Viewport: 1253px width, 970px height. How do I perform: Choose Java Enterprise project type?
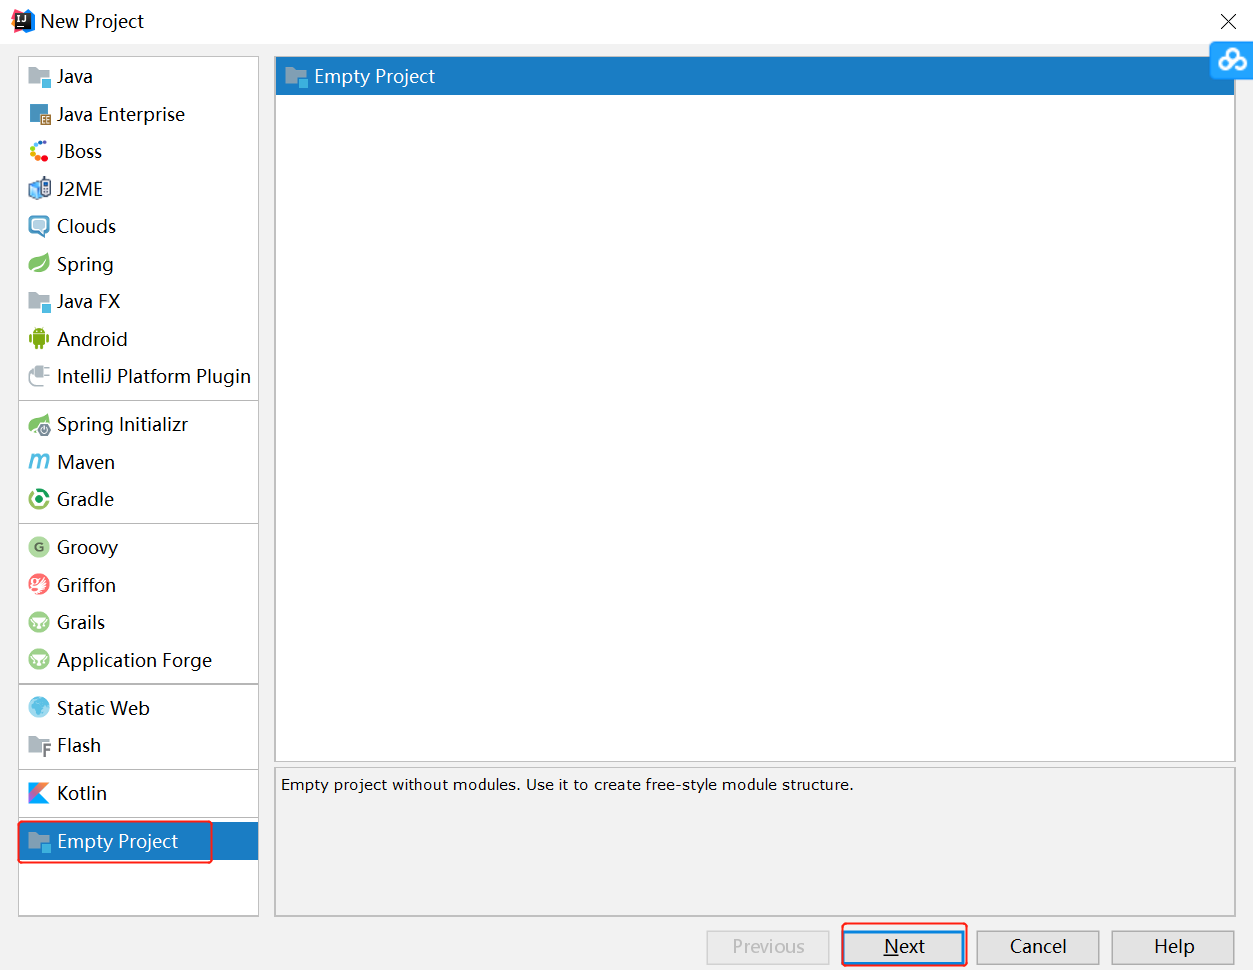coord(138,114)
